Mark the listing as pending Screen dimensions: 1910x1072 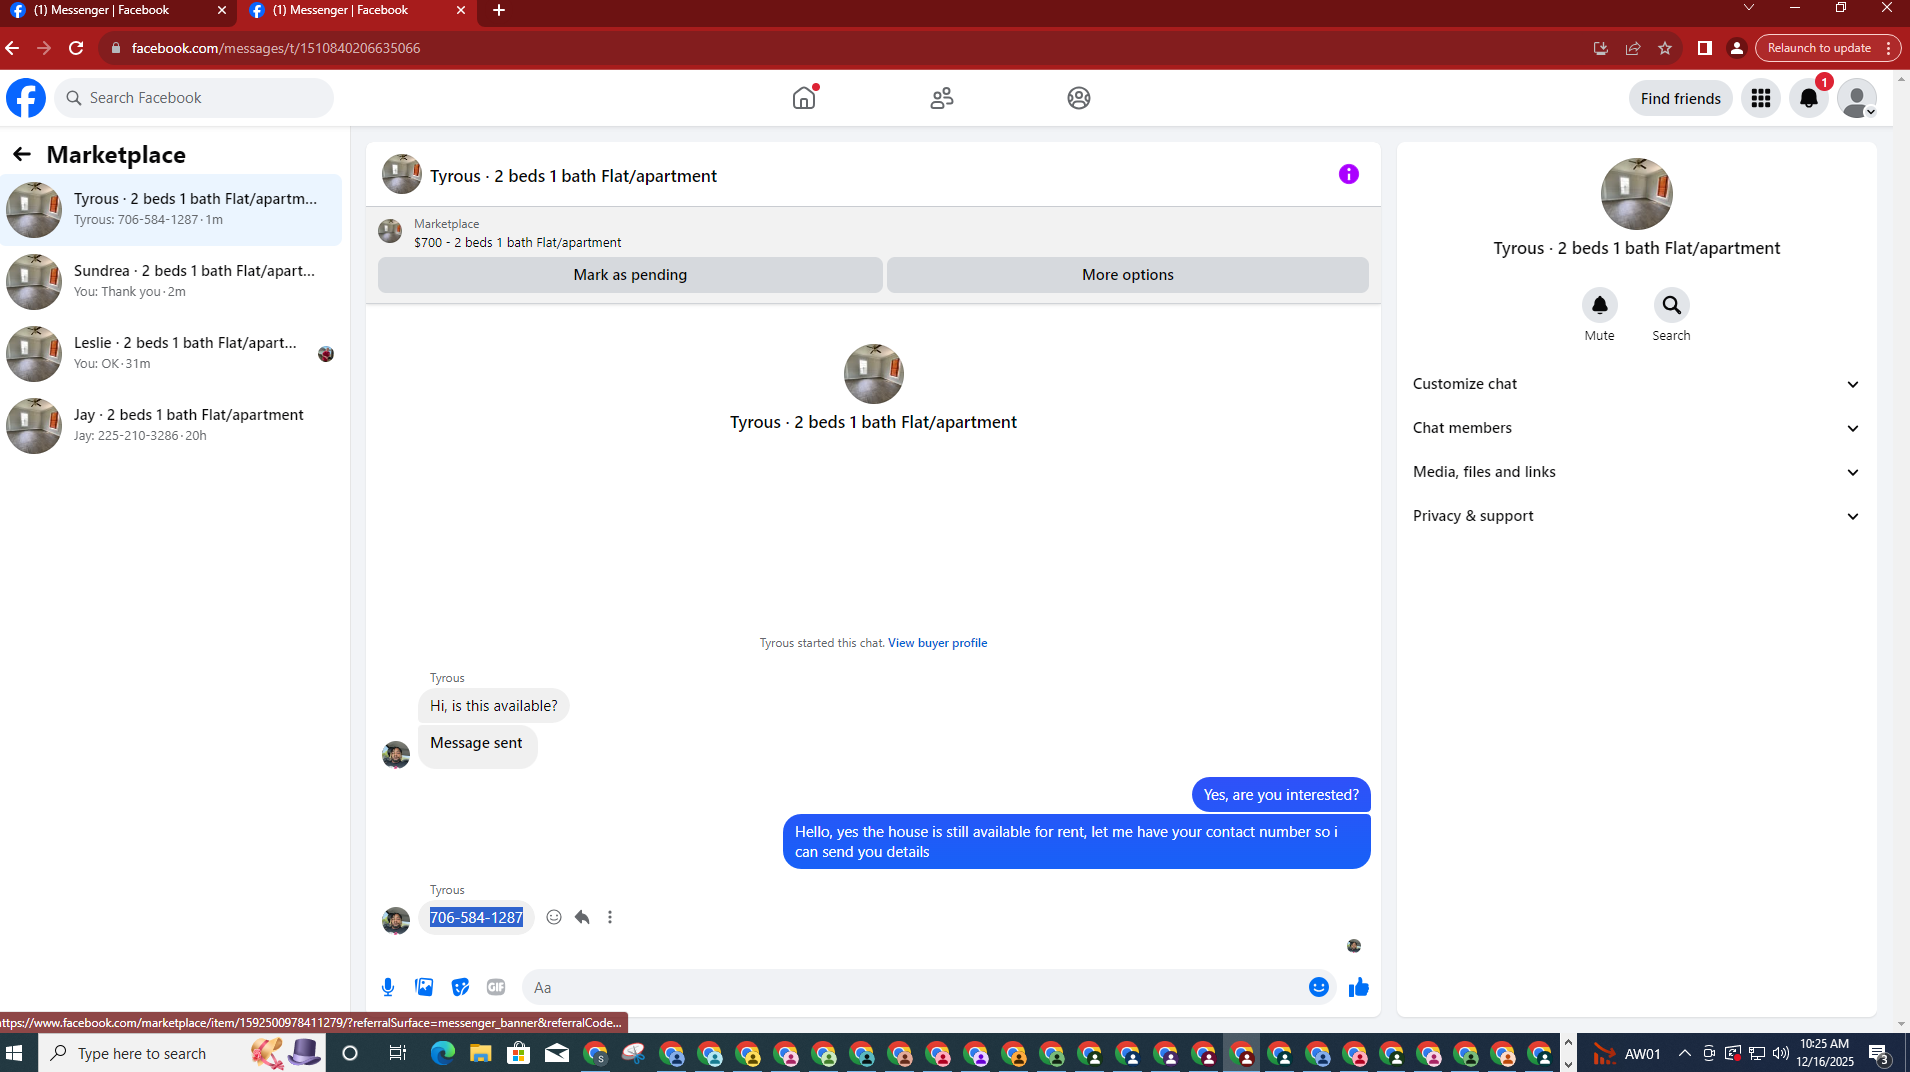point(630,275)
